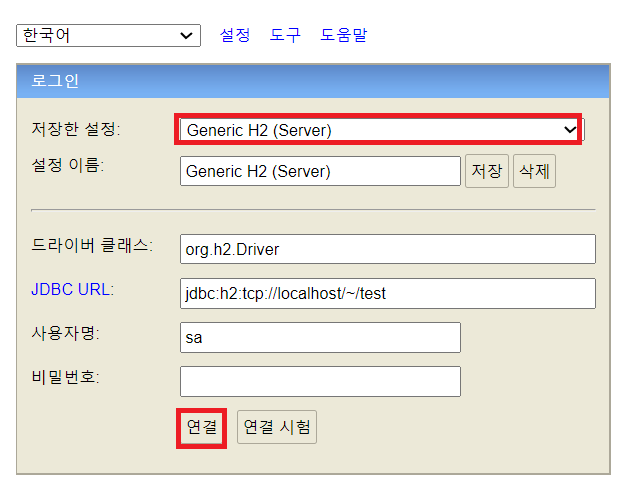Viewport: 635px width, 492px height.
Task: Click the 설정 이름: label
Action: pos(68,165)
